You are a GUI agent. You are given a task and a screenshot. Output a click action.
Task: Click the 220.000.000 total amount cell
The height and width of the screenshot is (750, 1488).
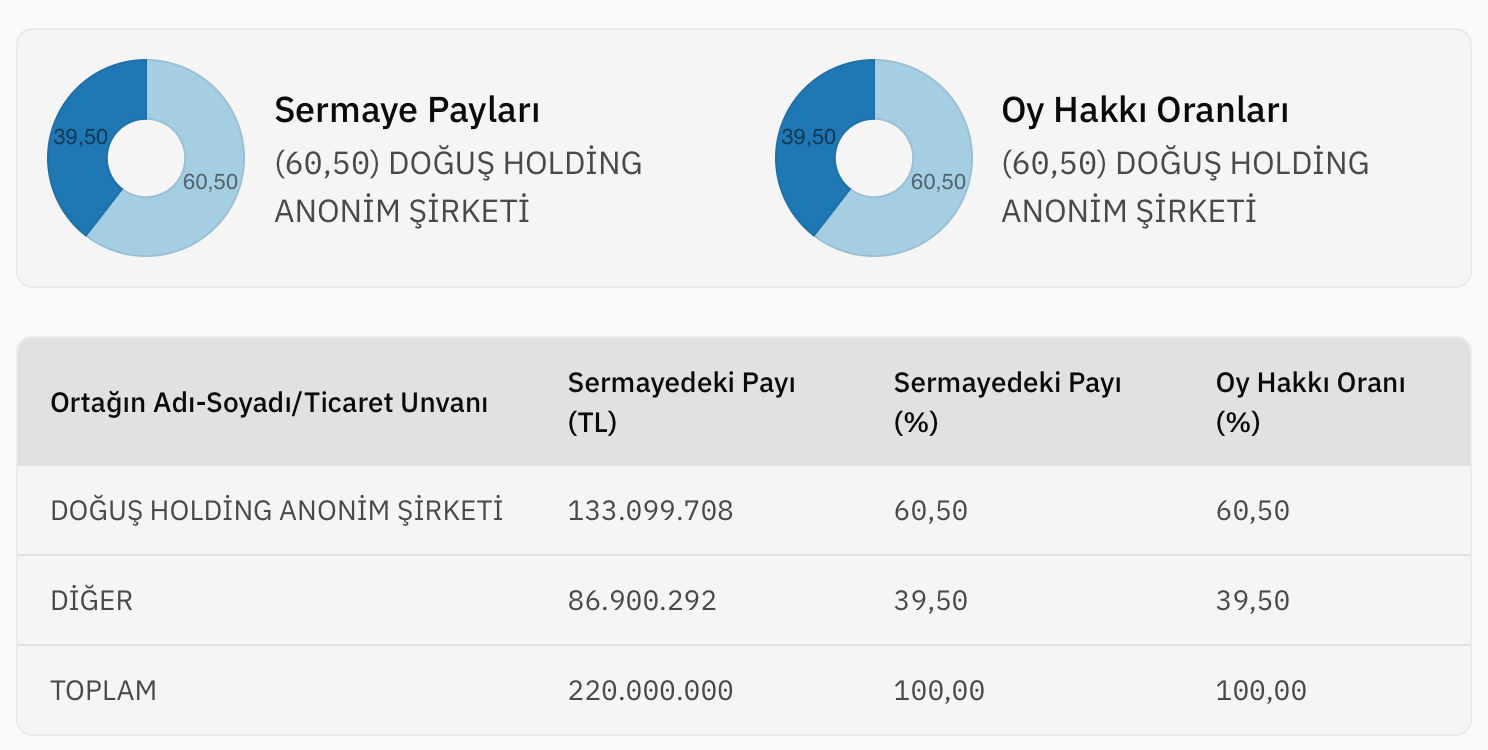point(650,691)
